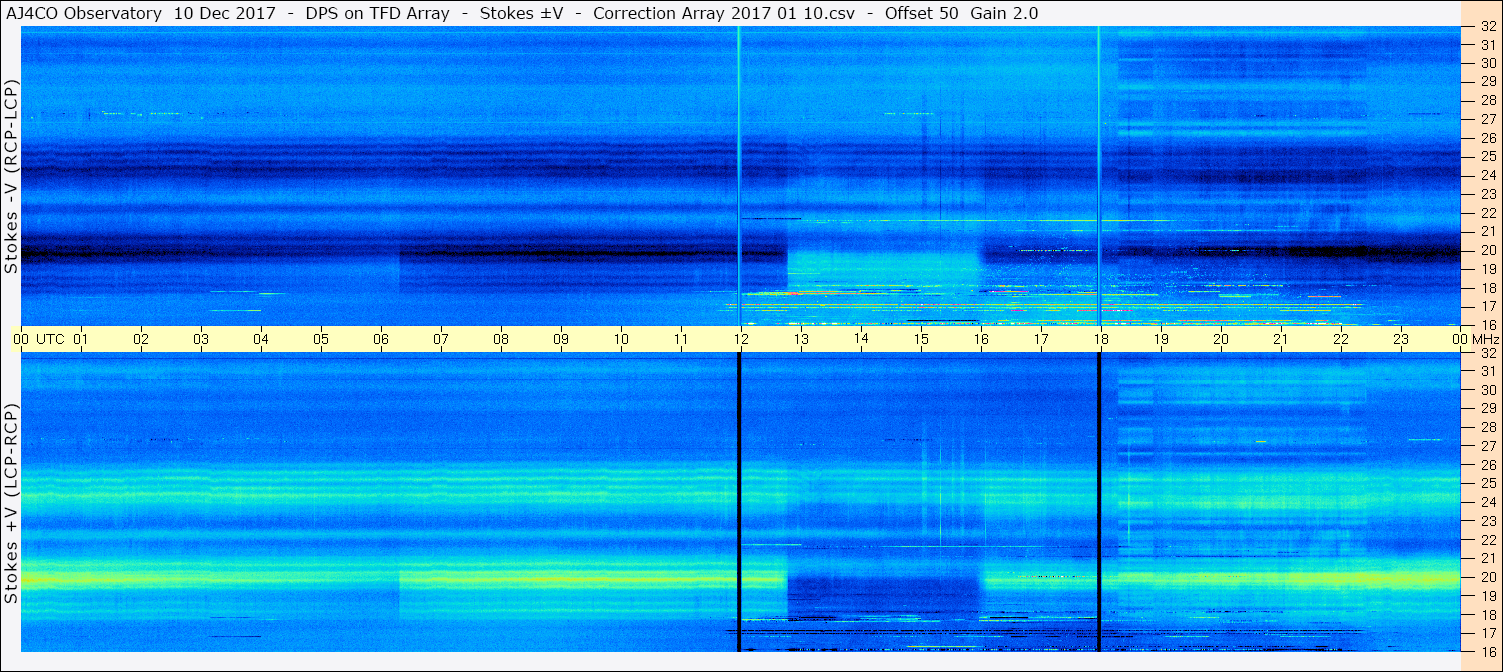Viewport: 1503px width, 672px height.
Task: Click the Offset 50 Gain 2.0 header text
Action: (x=961, y=13)
